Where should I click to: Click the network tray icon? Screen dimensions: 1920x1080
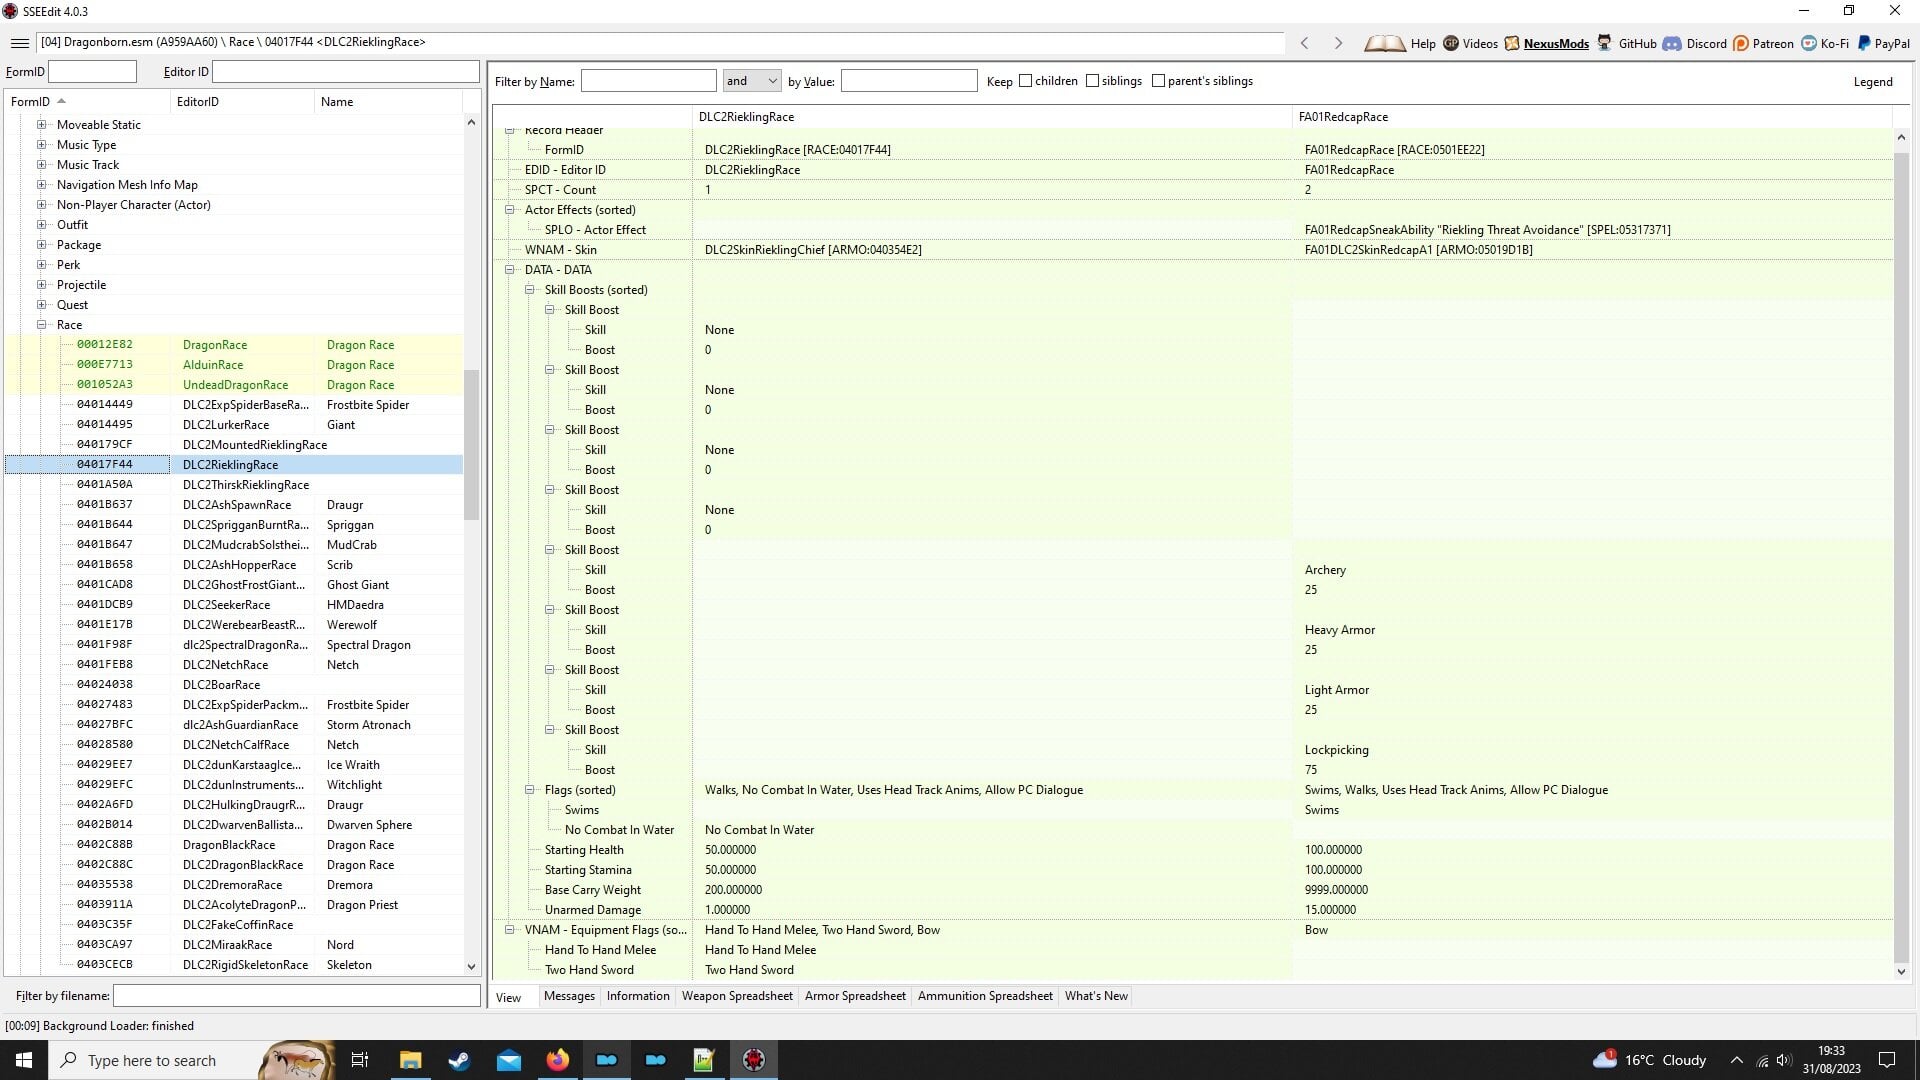click(x=1762, y=1060)
